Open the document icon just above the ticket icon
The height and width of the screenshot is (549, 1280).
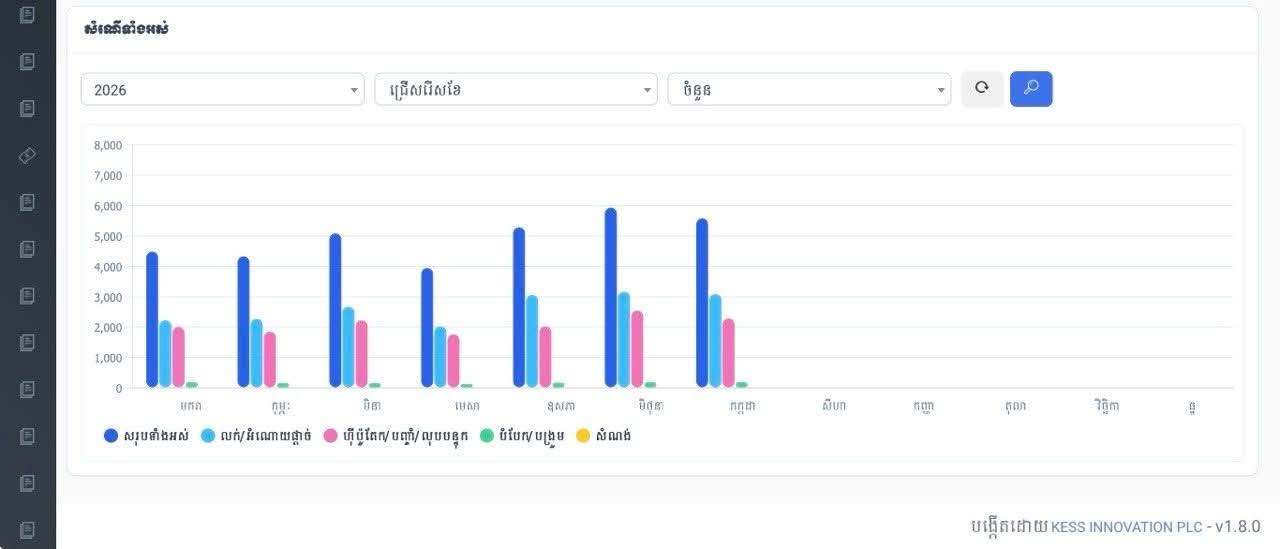(28, 108)
